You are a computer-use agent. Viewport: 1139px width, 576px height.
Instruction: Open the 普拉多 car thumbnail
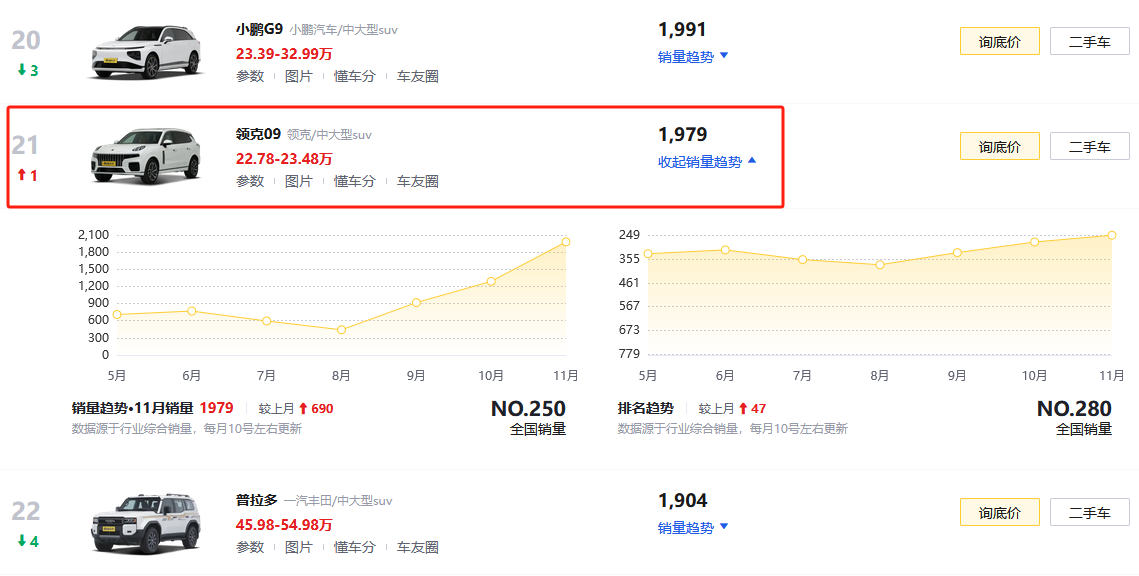pyautogui.click(x=146, y=524)
